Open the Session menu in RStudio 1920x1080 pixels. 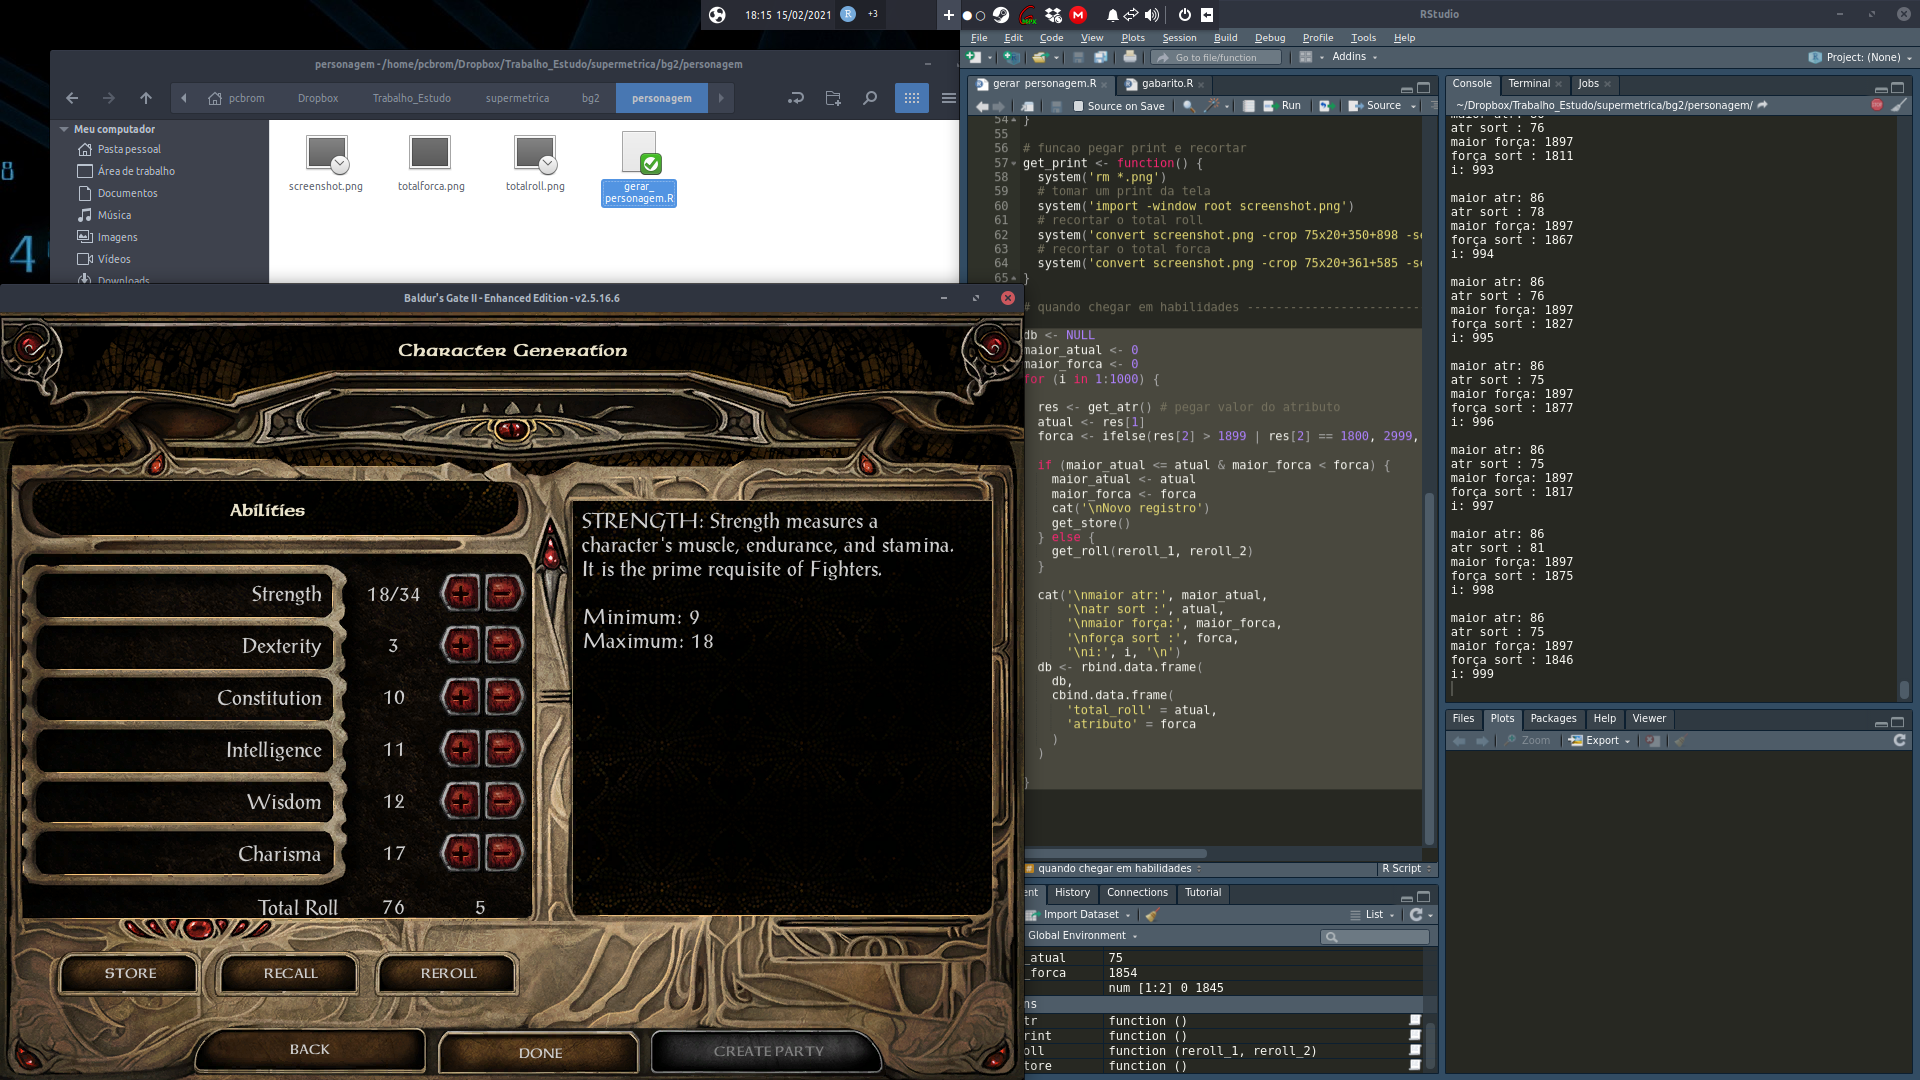point(1178,38)
